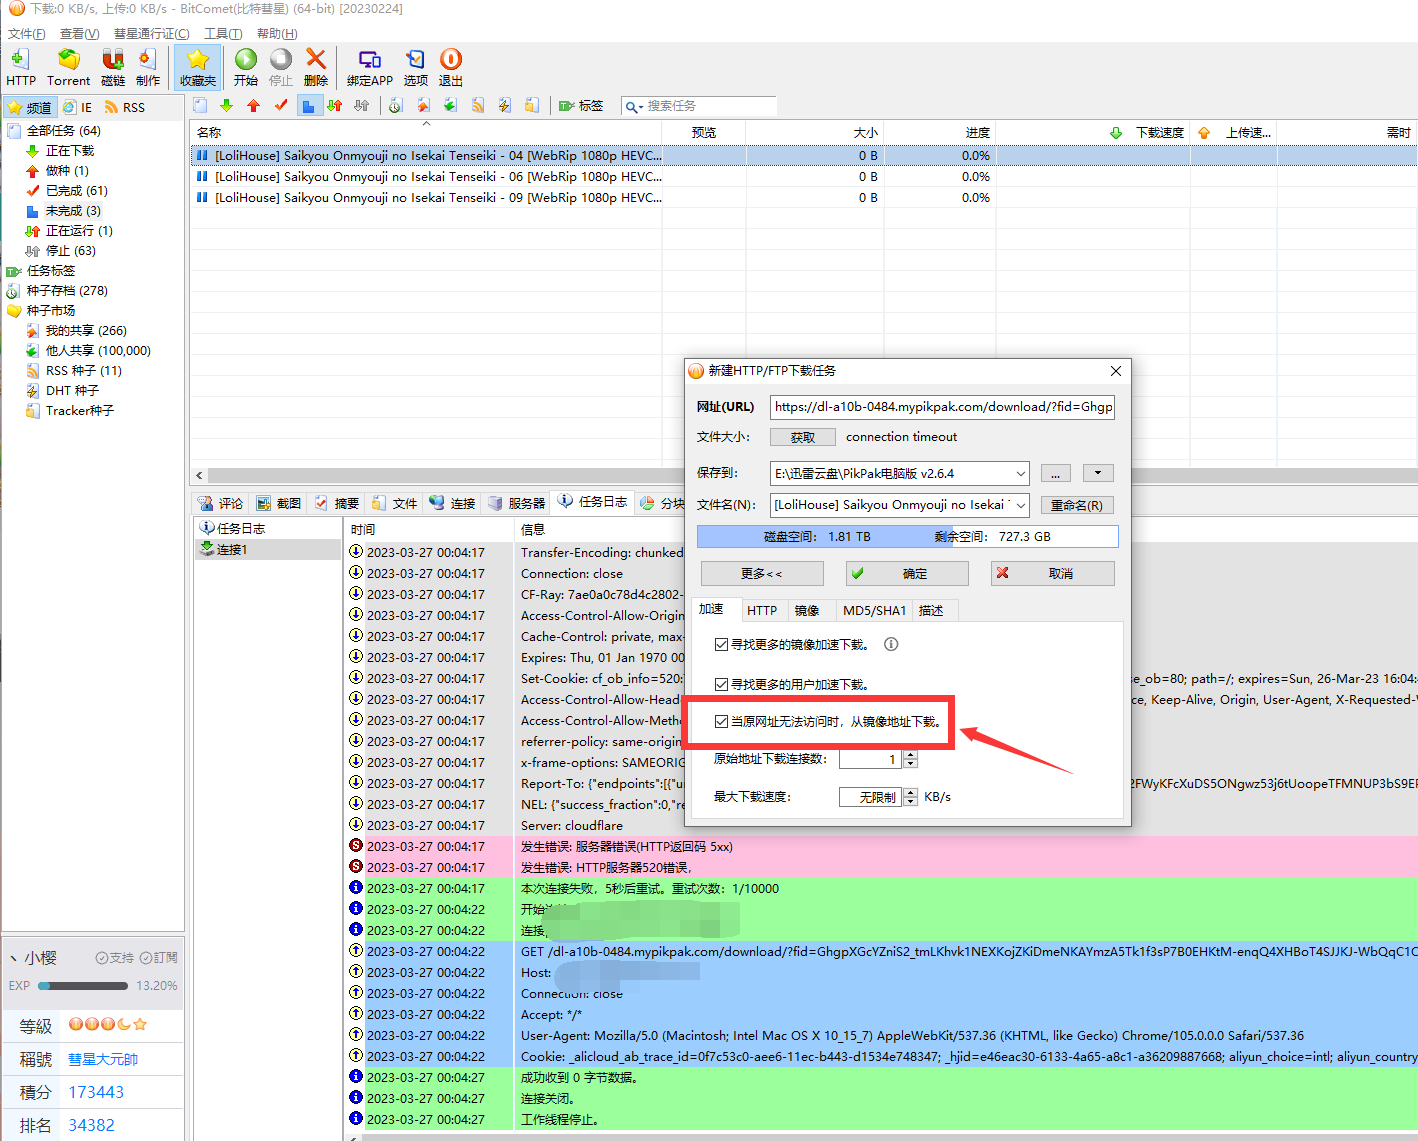Click the 制作 make torrent icon
Screen dimensions: 1418x1141
click(x=148, y=67)
